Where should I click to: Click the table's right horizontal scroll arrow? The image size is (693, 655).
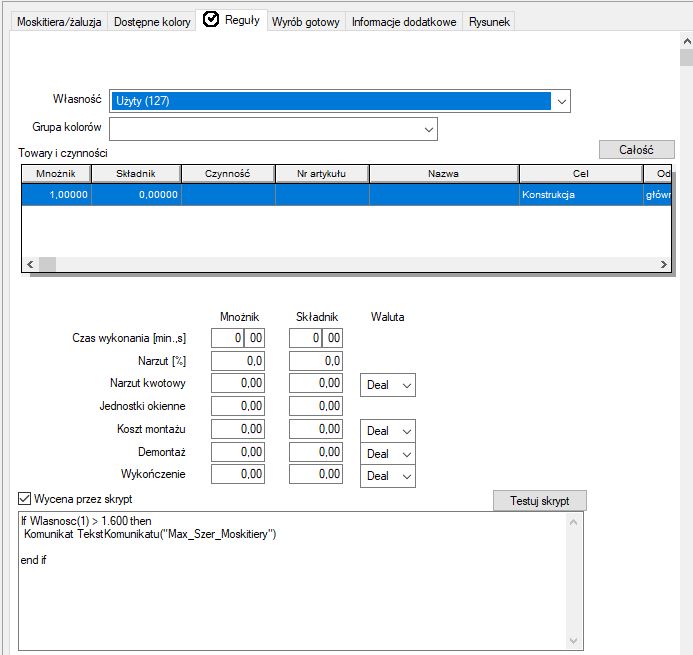point(663,265)
